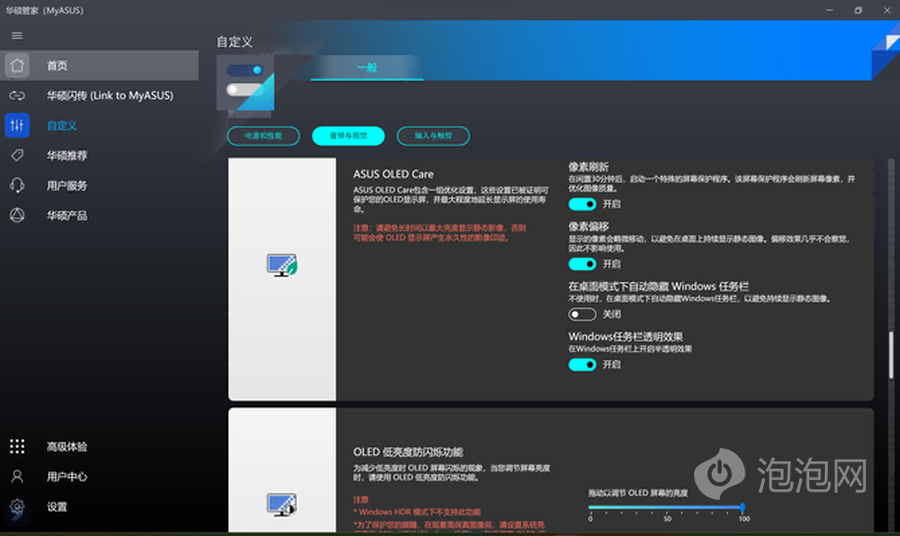Open 用户服务 section

100,185
